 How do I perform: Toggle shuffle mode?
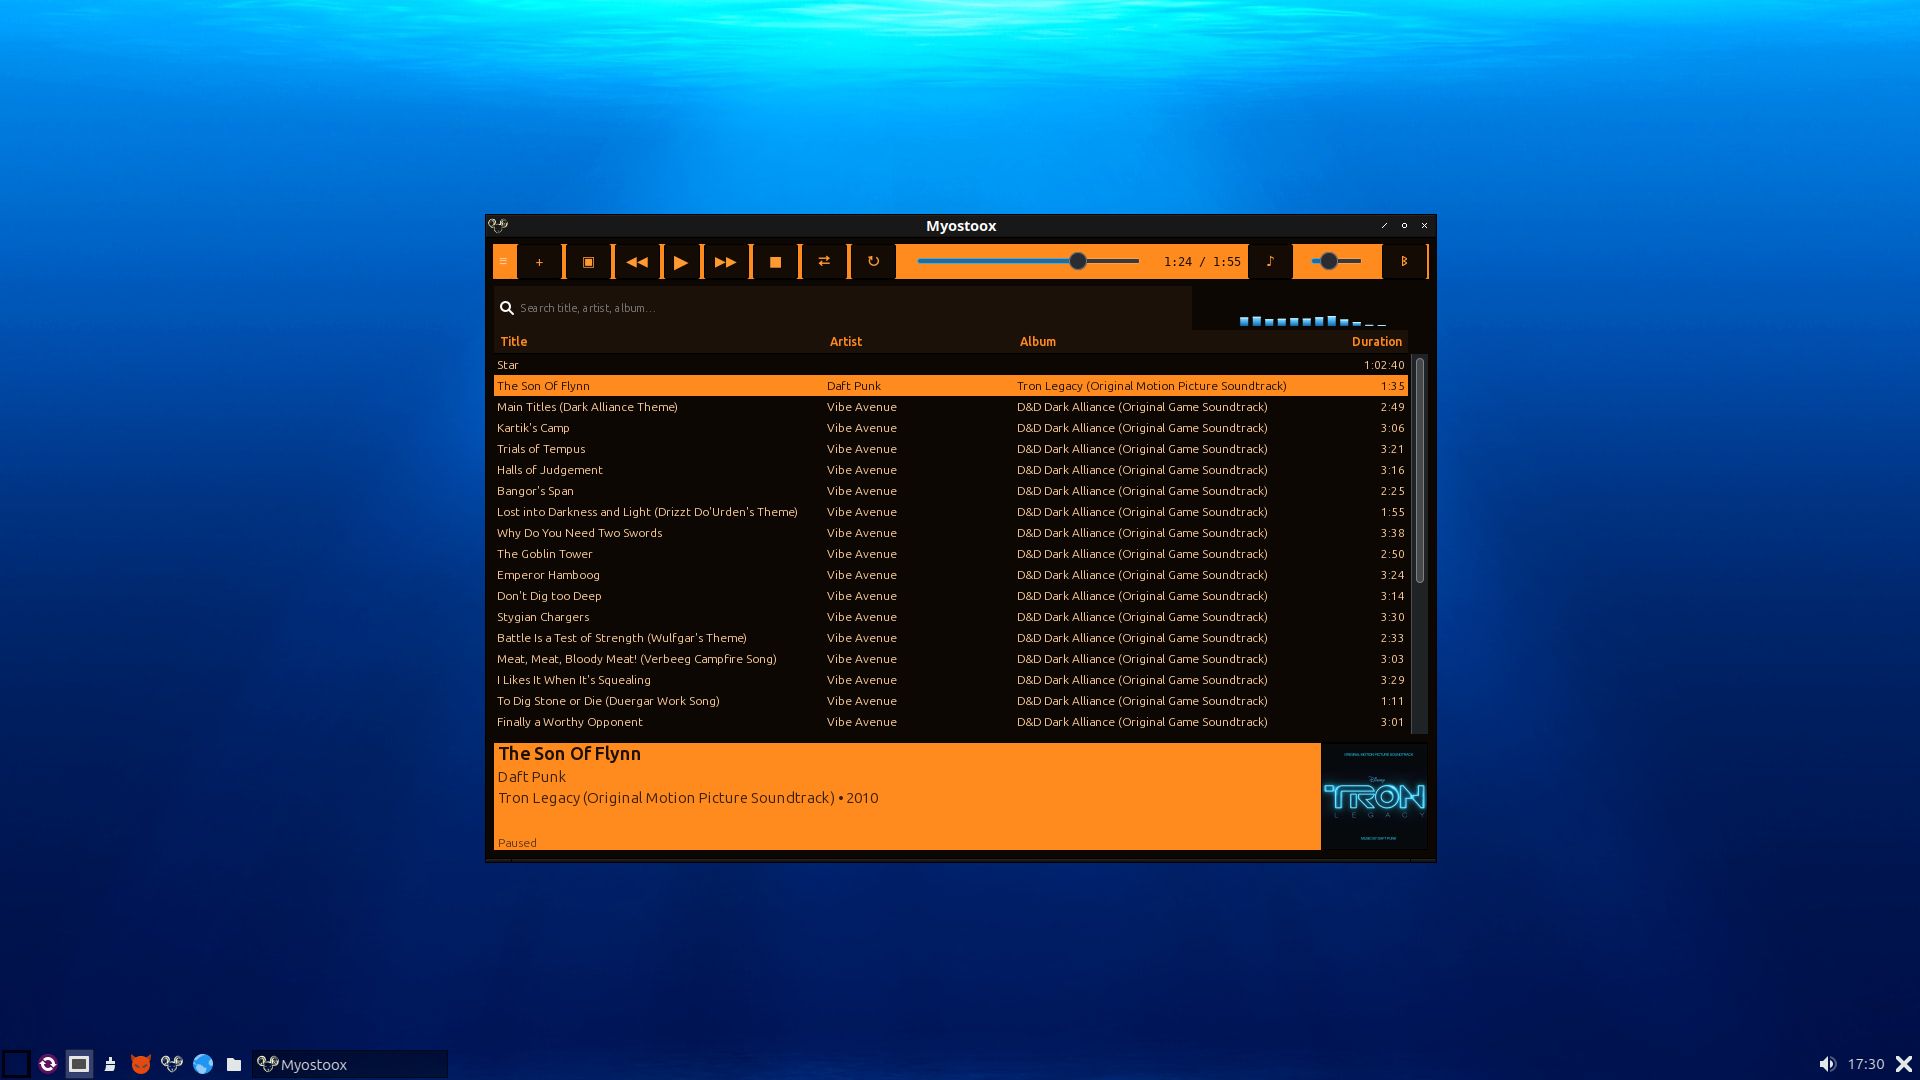[x=824, y=262]
